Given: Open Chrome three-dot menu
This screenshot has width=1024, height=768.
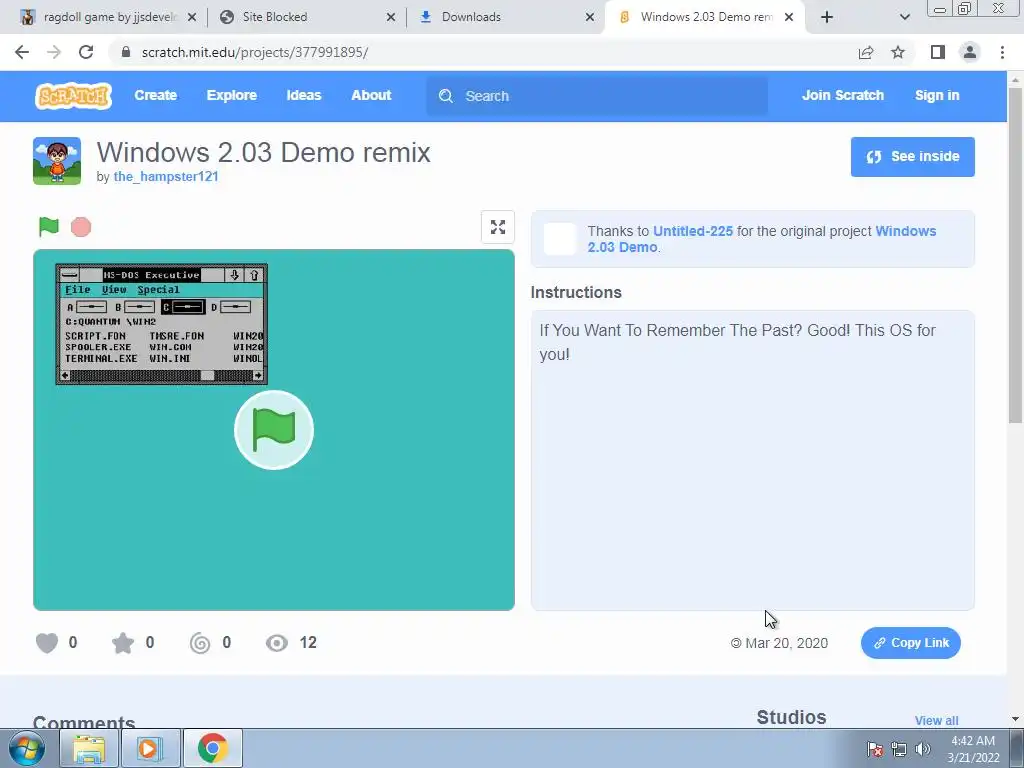Looking at the screenshot, I should point(1002,52).
